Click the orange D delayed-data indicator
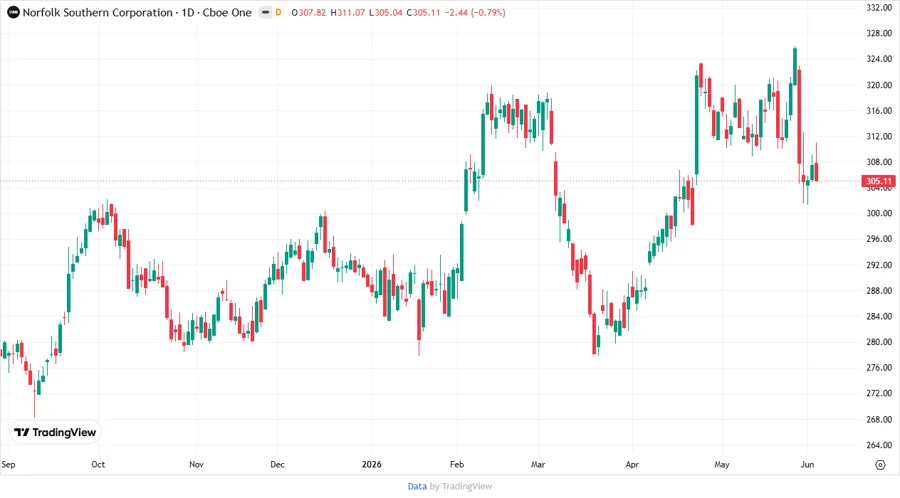900x498 pixels. 278,13
